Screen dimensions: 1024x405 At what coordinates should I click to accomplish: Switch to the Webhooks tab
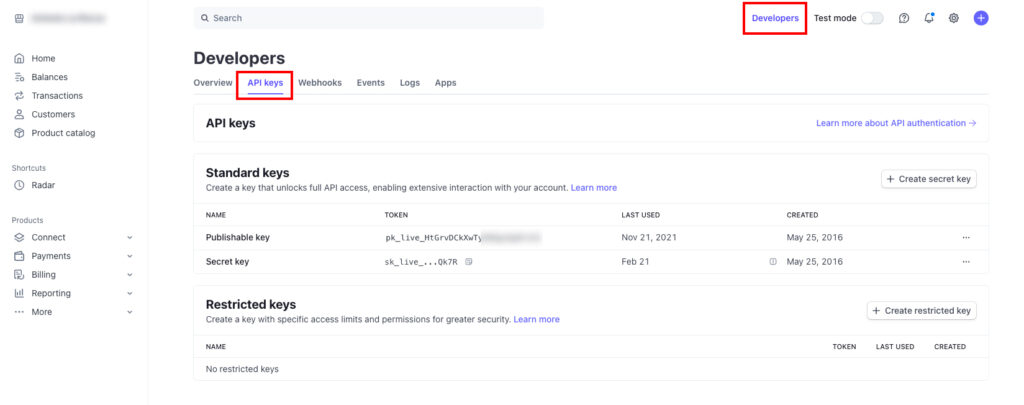320,83
